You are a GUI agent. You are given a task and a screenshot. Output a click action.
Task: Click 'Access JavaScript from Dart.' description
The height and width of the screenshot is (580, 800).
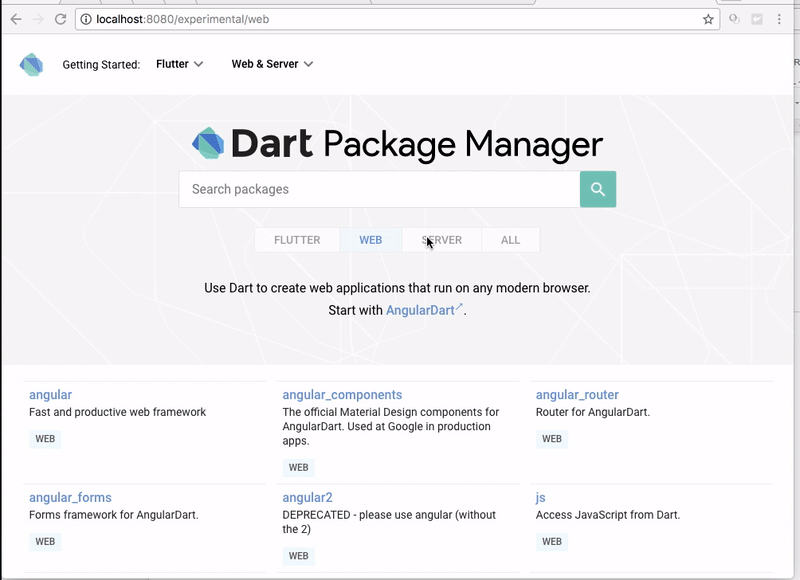pos(608,515)
